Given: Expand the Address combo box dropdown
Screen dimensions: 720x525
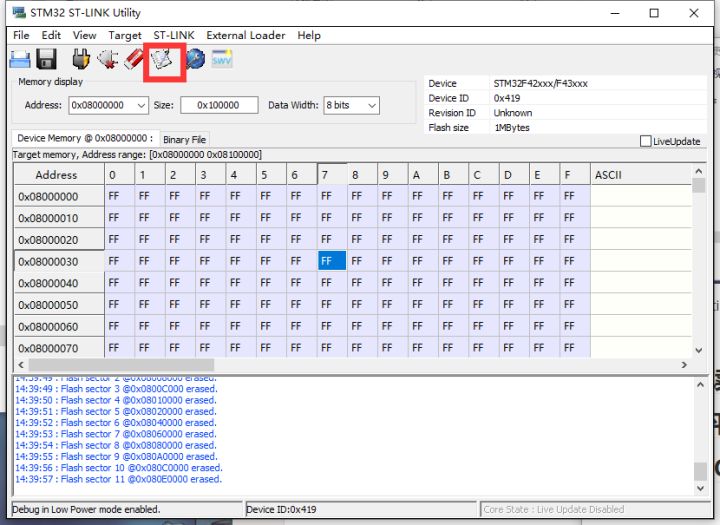Looking at the screenshot, I should coord(141,106).
